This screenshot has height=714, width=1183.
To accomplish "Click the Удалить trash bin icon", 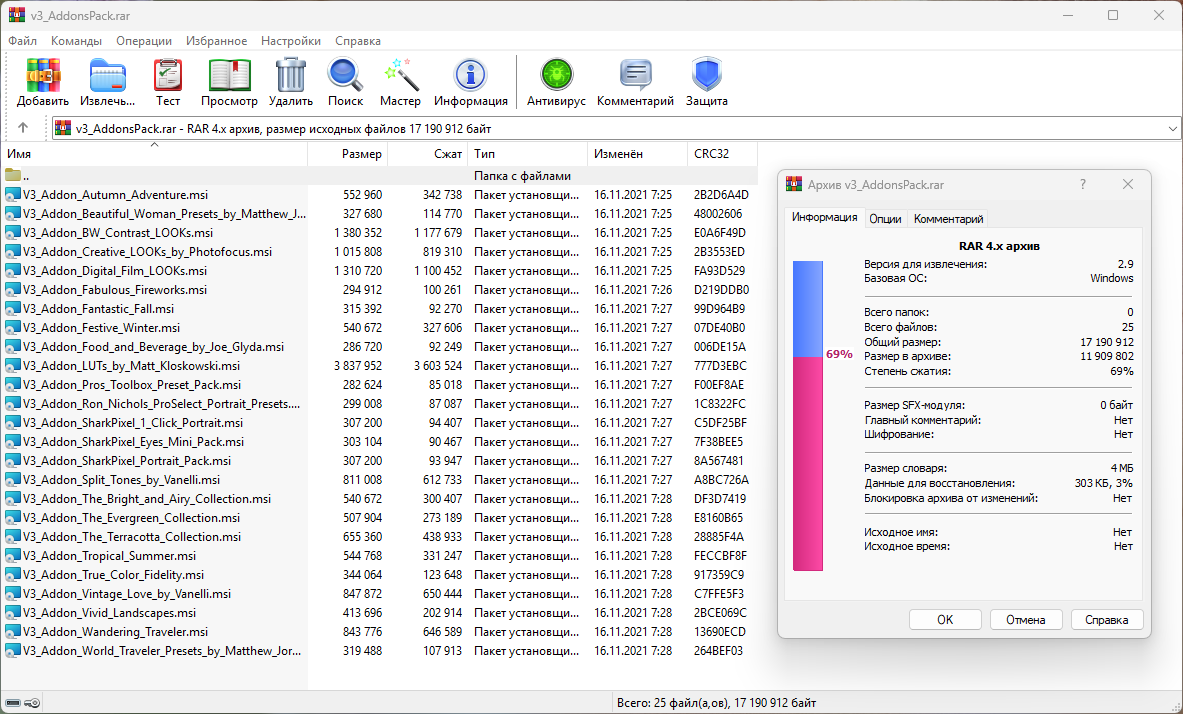I will coord(291,76).
